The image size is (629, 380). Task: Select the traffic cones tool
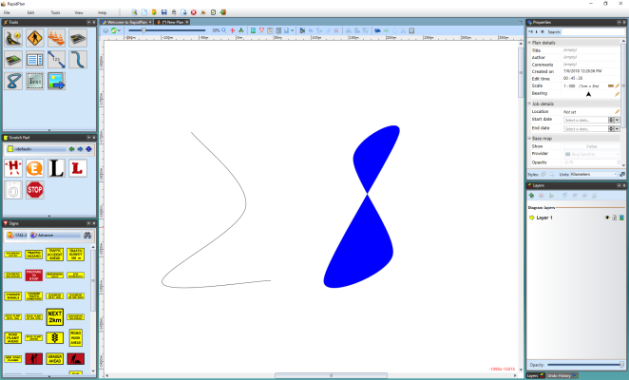coord(56,39)
